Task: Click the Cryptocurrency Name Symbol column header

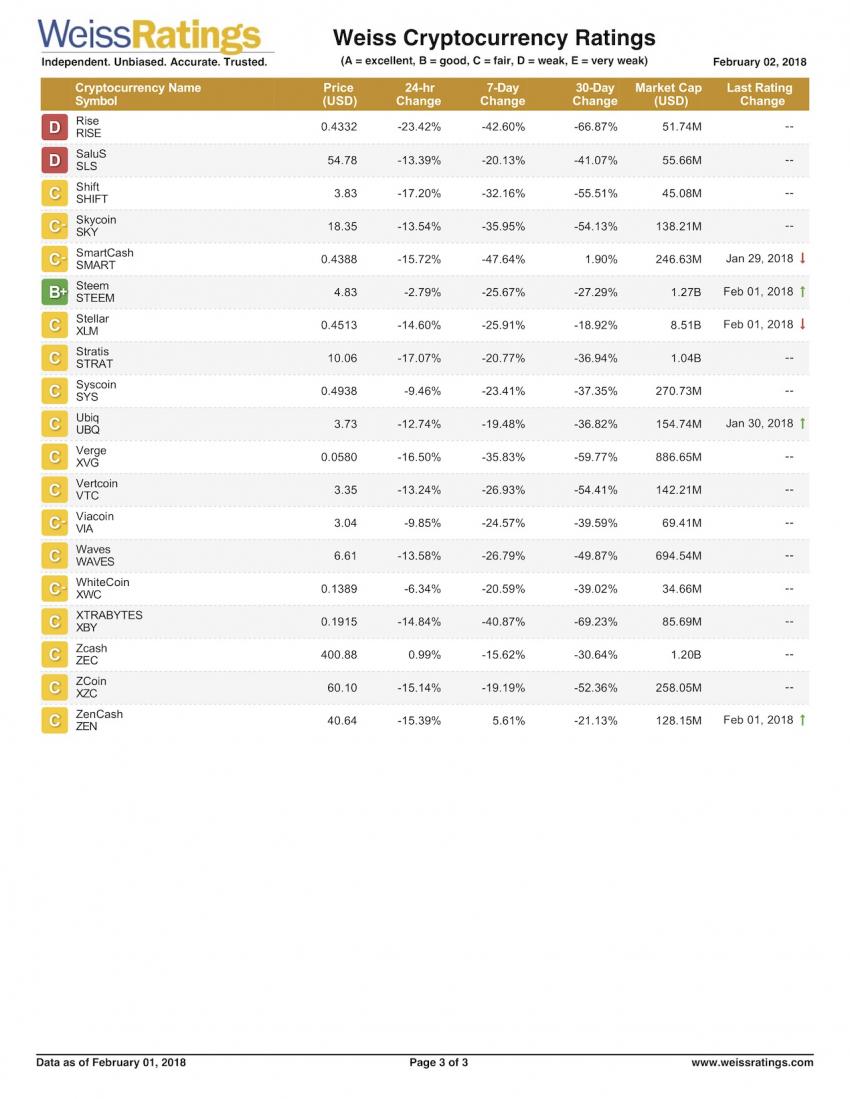Action: click(138, 94)
